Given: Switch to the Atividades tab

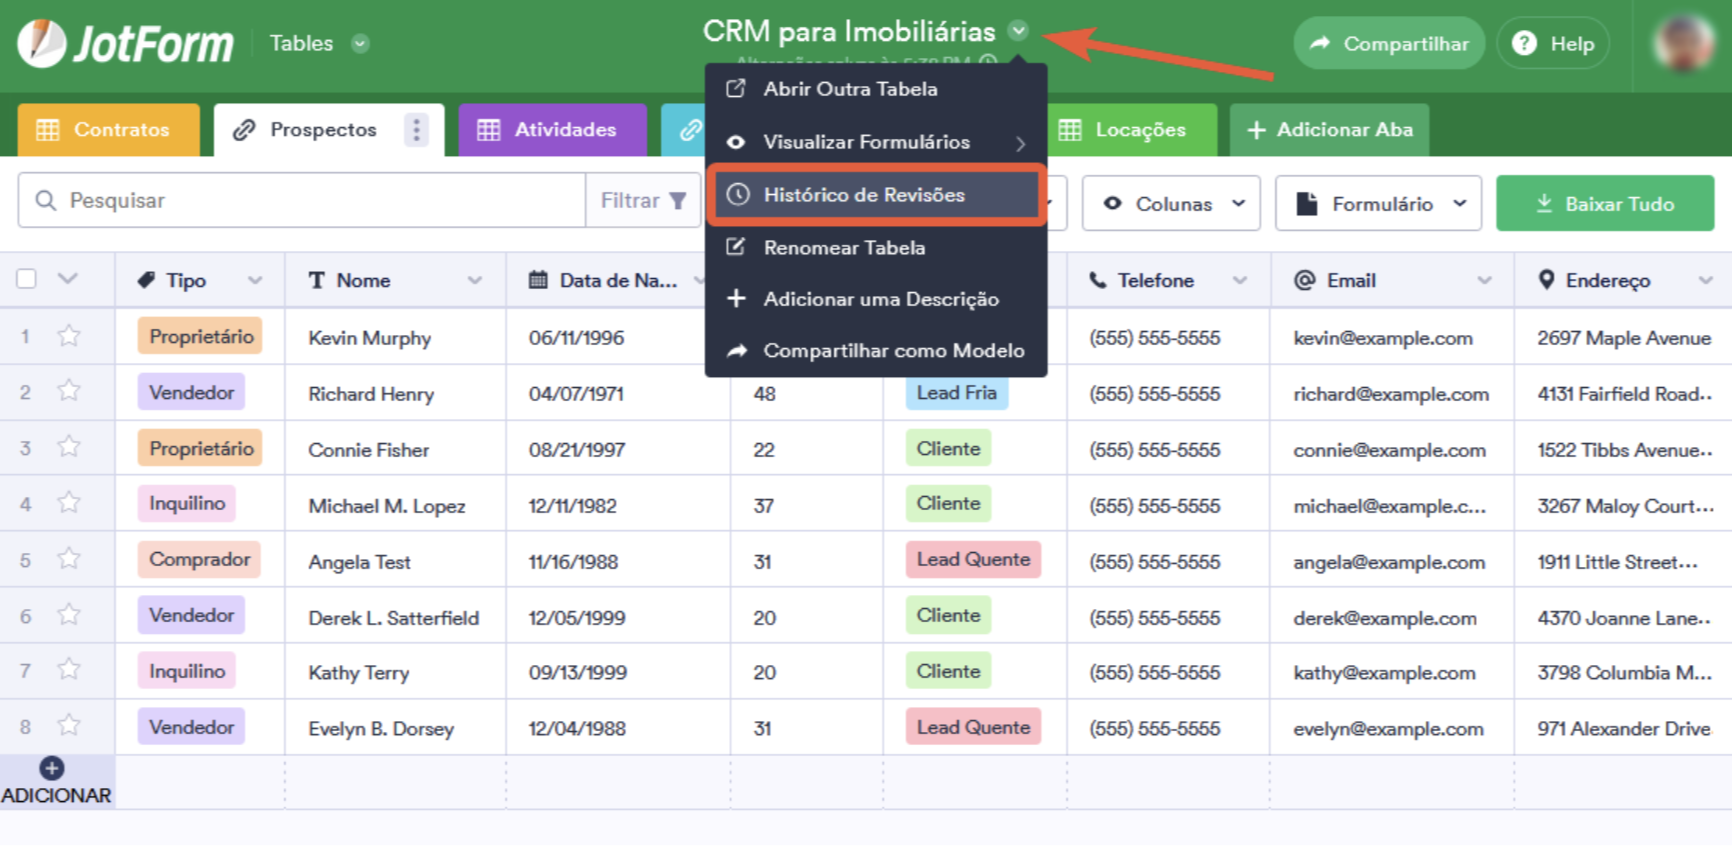Looking at the screenshot, I should (553, 130).
